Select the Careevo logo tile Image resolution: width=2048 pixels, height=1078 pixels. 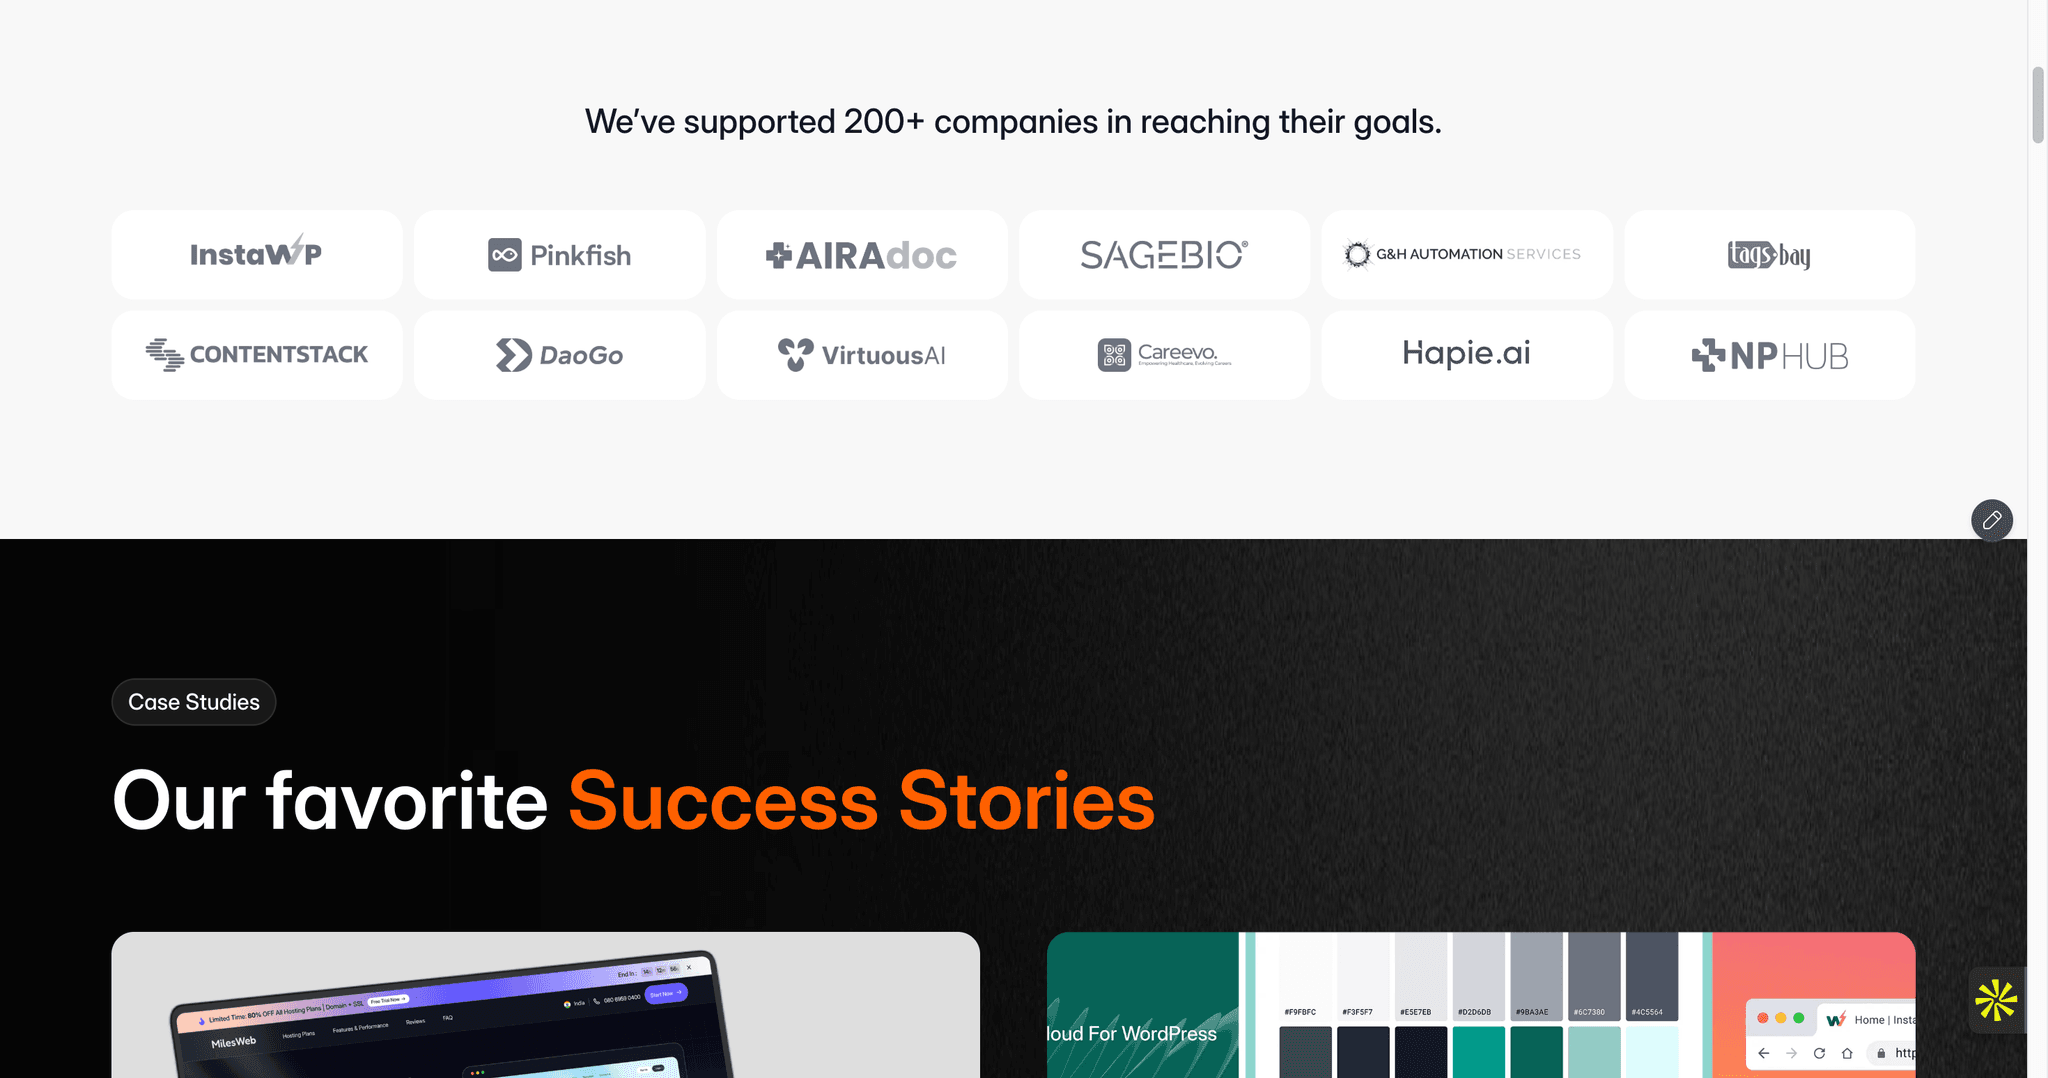[1164, 355]
